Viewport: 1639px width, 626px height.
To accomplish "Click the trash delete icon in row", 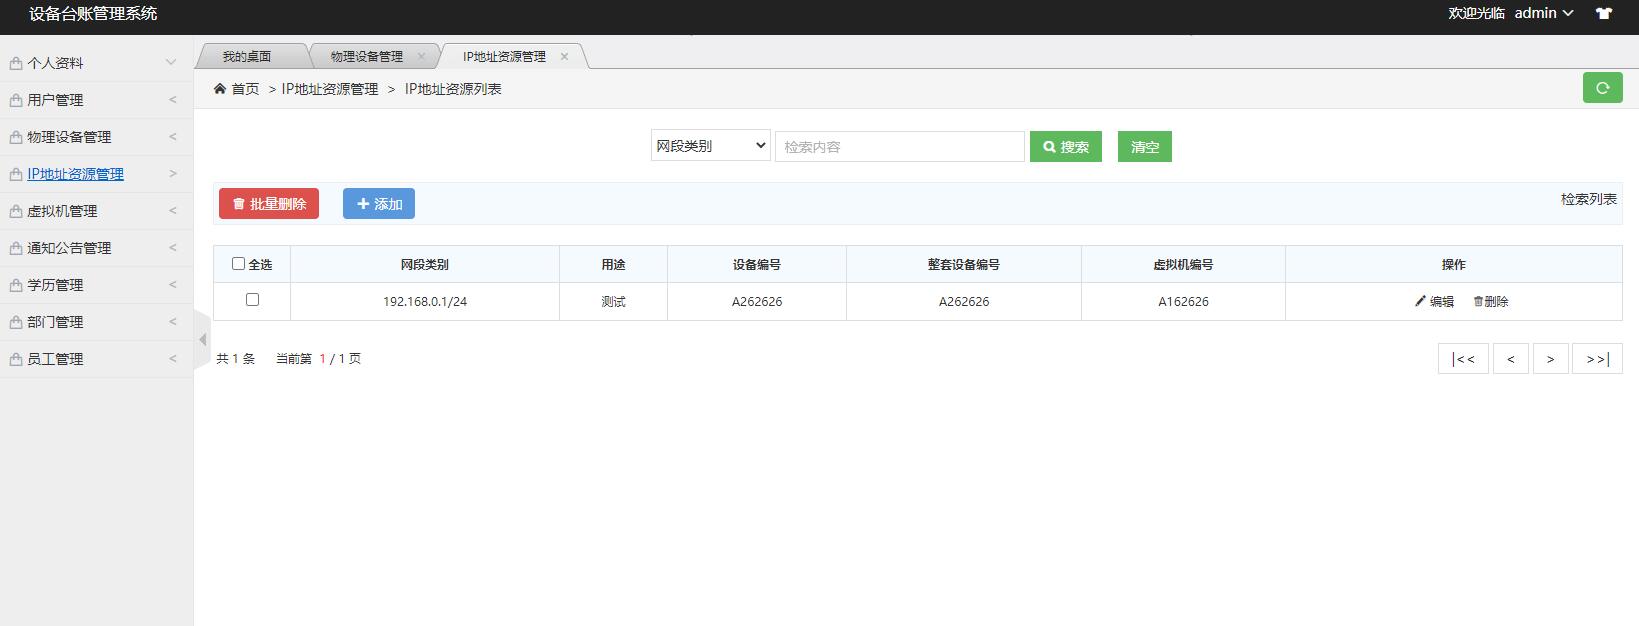I will tap(1478, 301).
